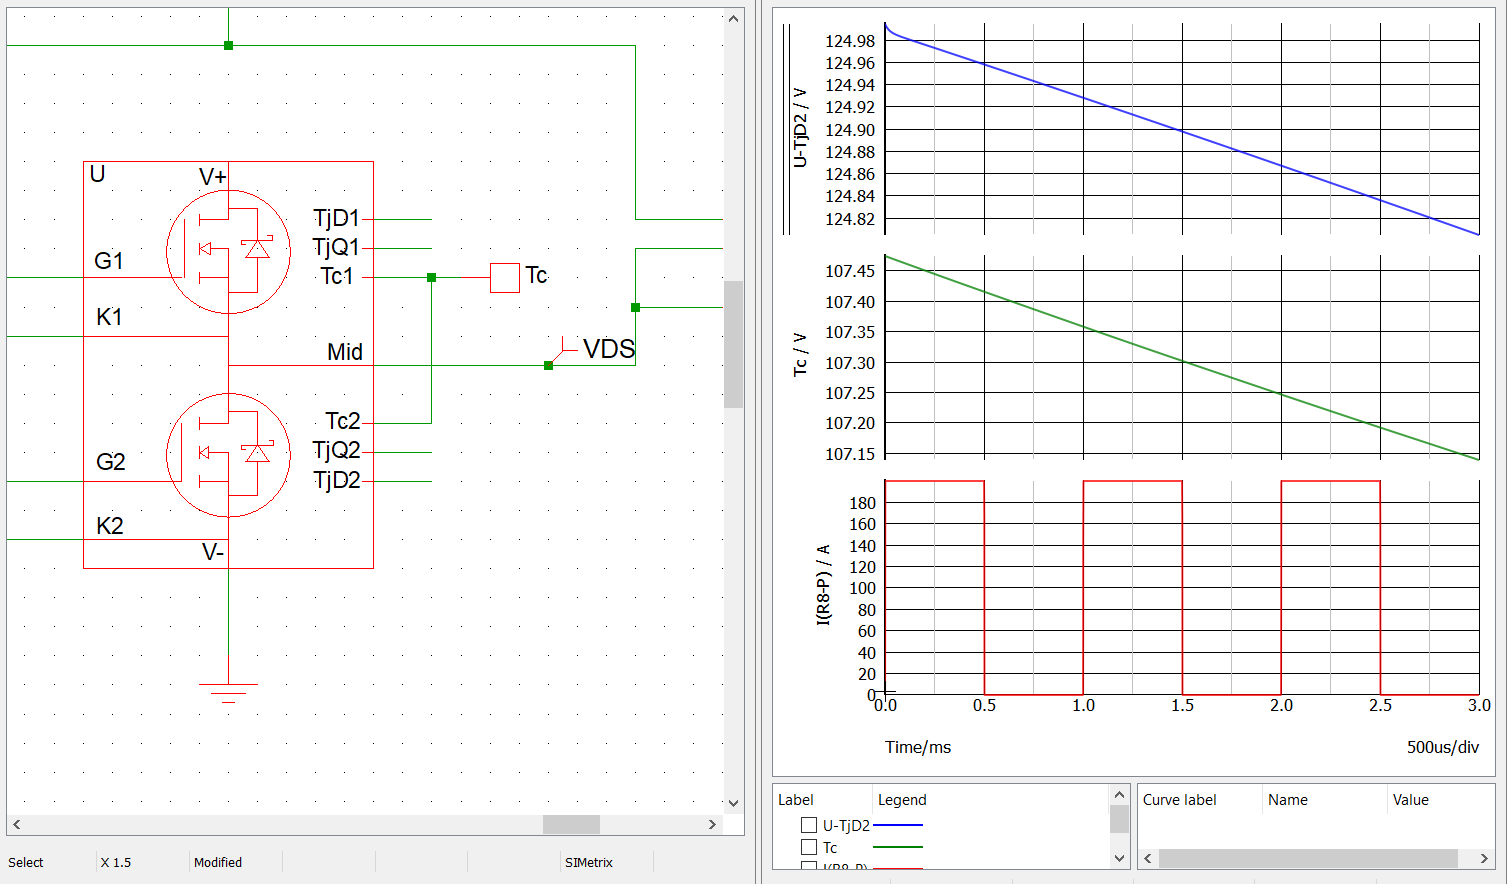This screenshot has width=1507, height=884.
Task: Click the curve label panel horizontal scroll thumb
Action: click(x=1308, y=859)
